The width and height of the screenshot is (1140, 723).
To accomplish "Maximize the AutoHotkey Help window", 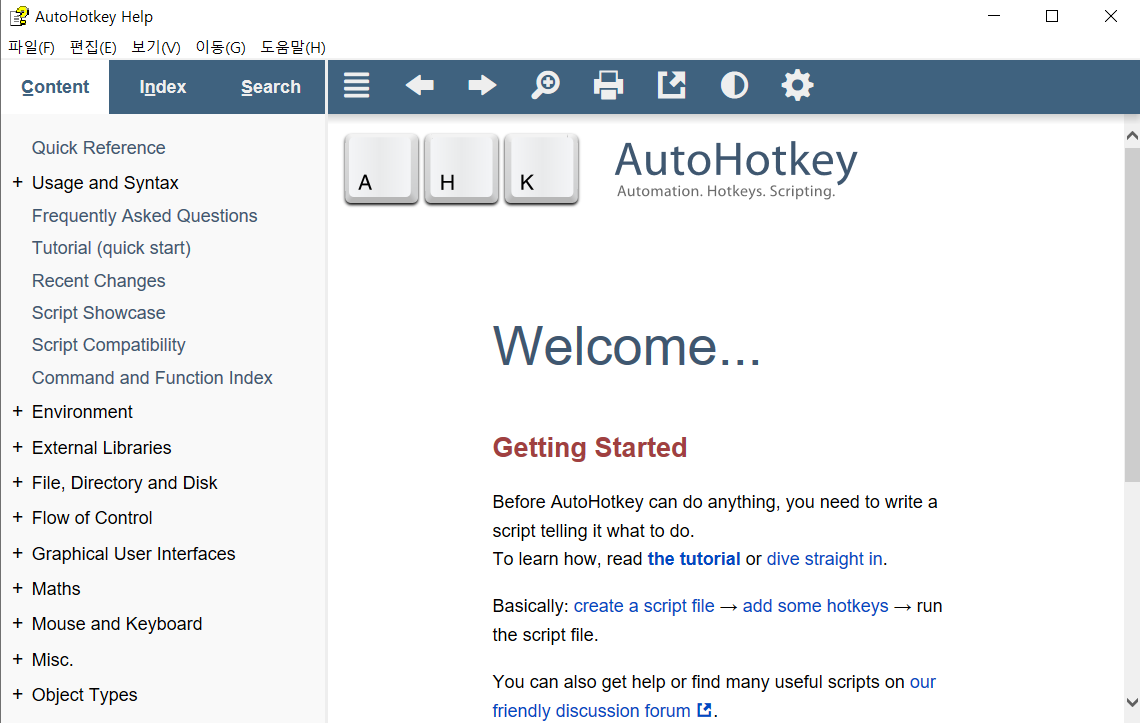I will point(1051,16).
